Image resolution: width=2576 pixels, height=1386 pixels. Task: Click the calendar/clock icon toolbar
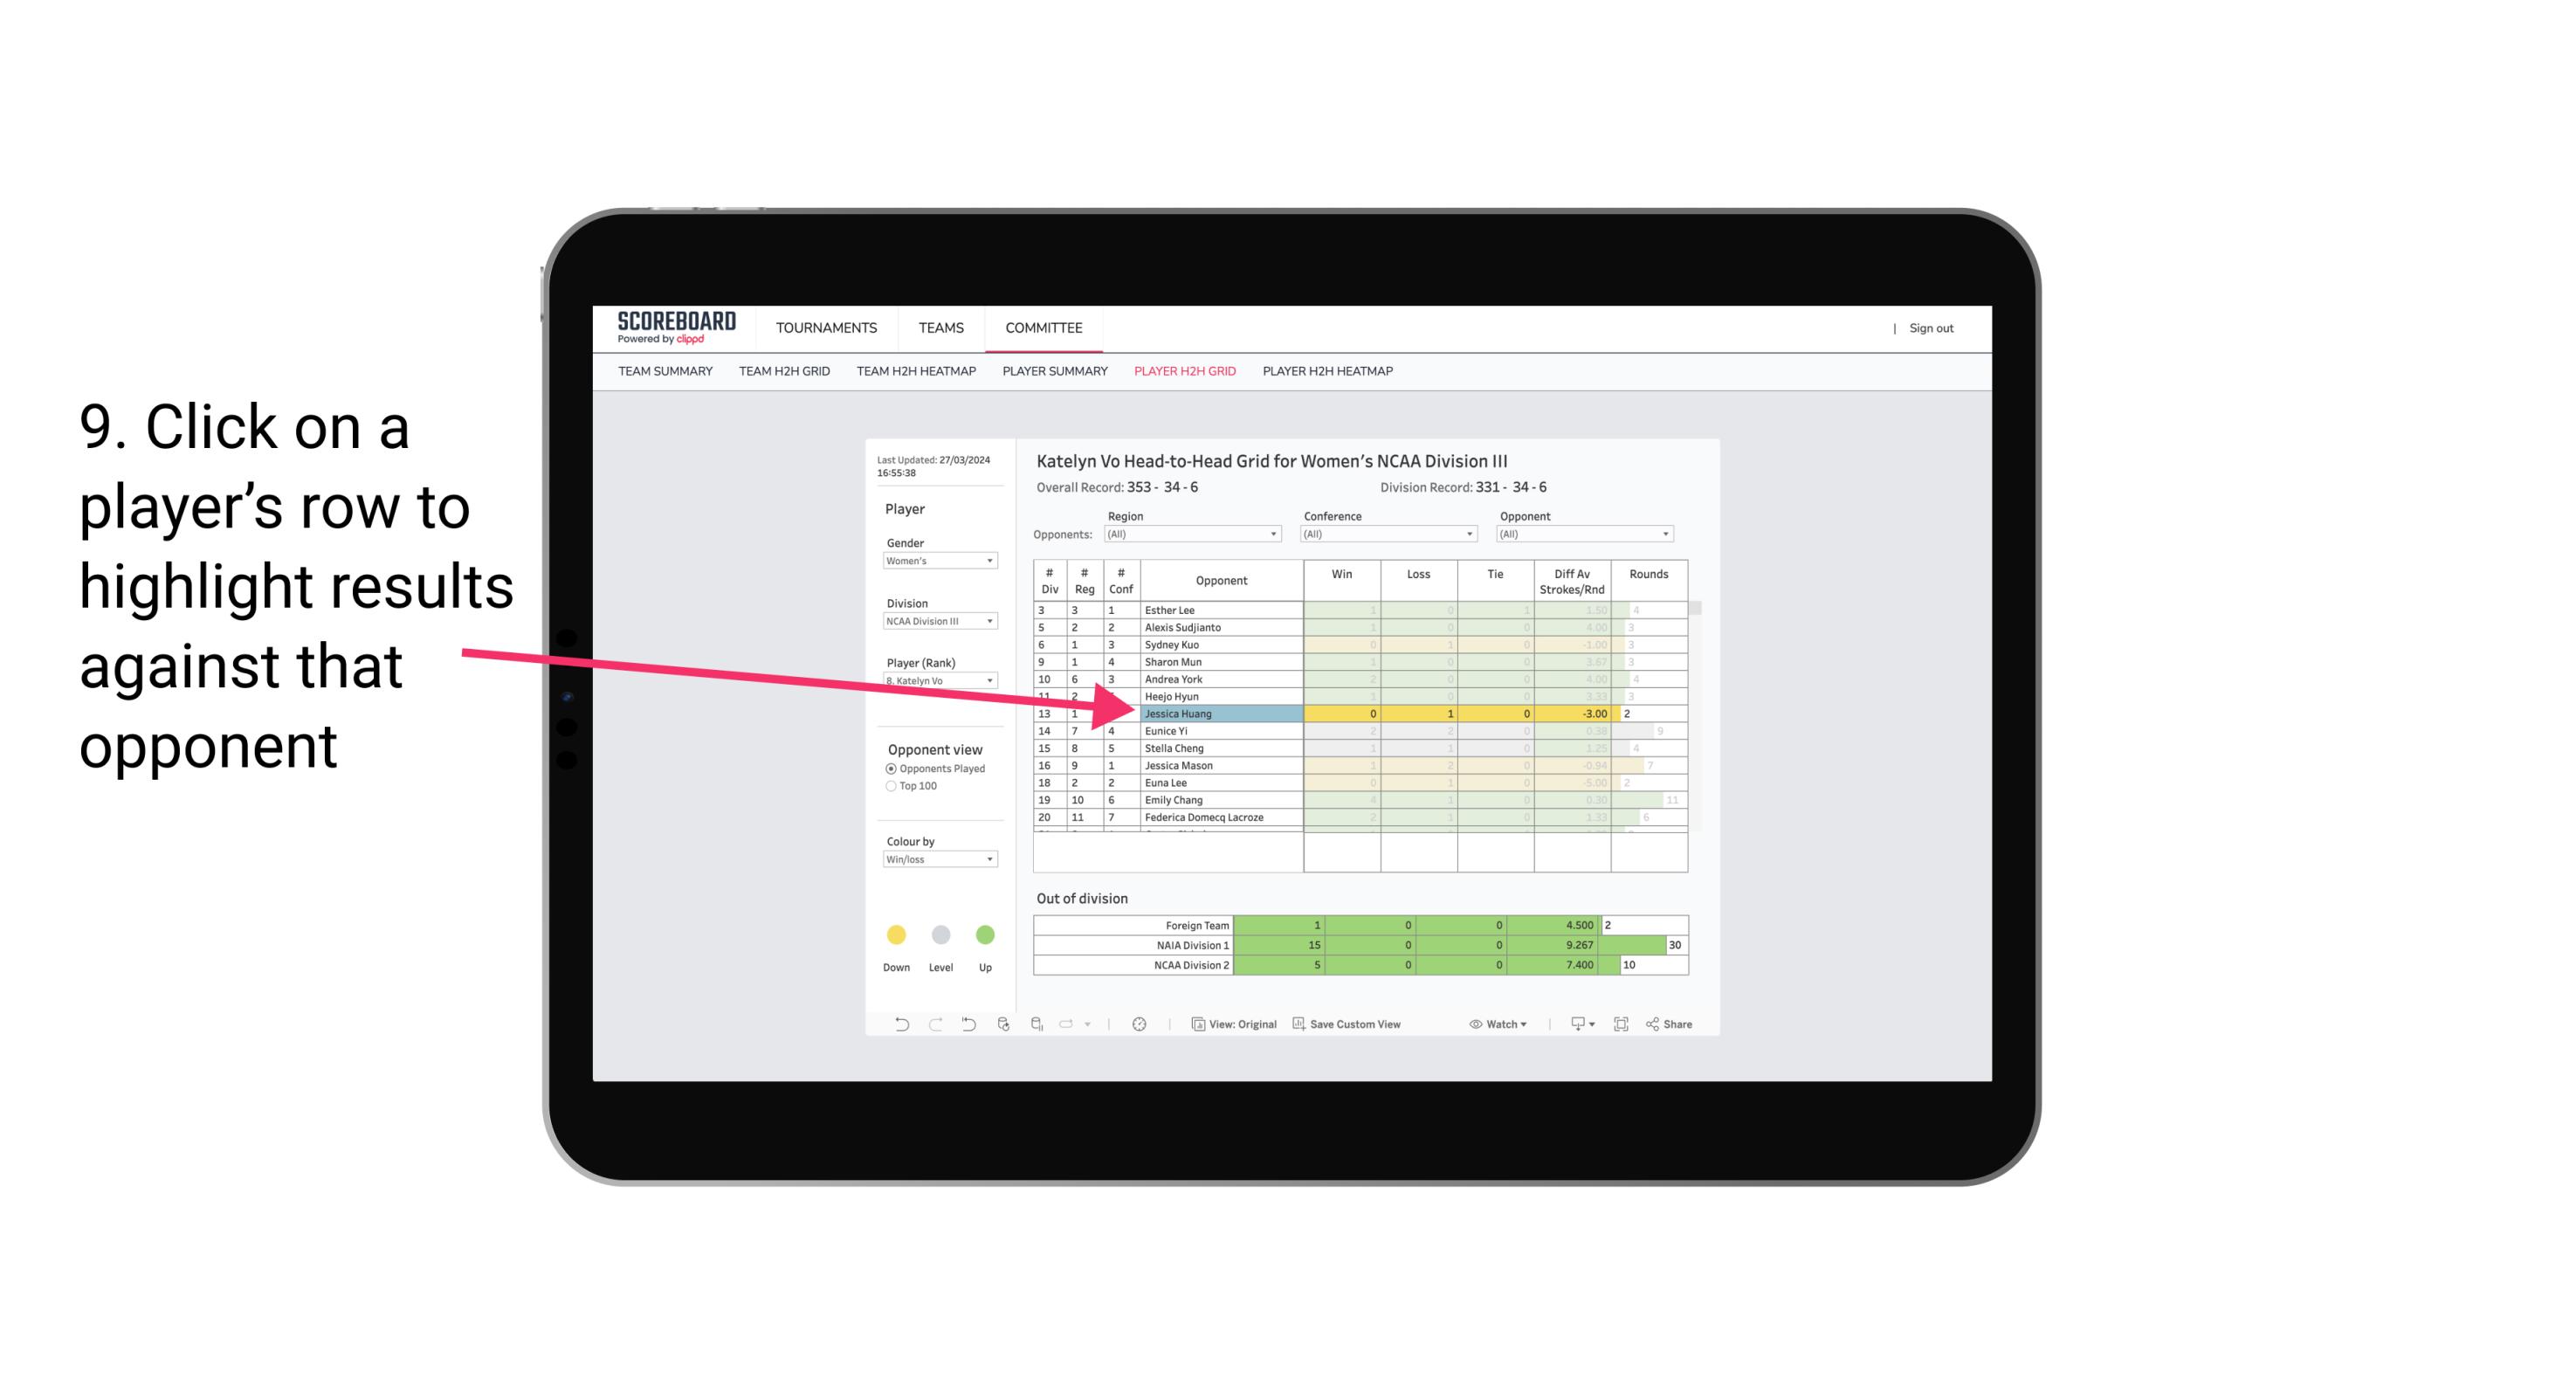[1140, 1024]
